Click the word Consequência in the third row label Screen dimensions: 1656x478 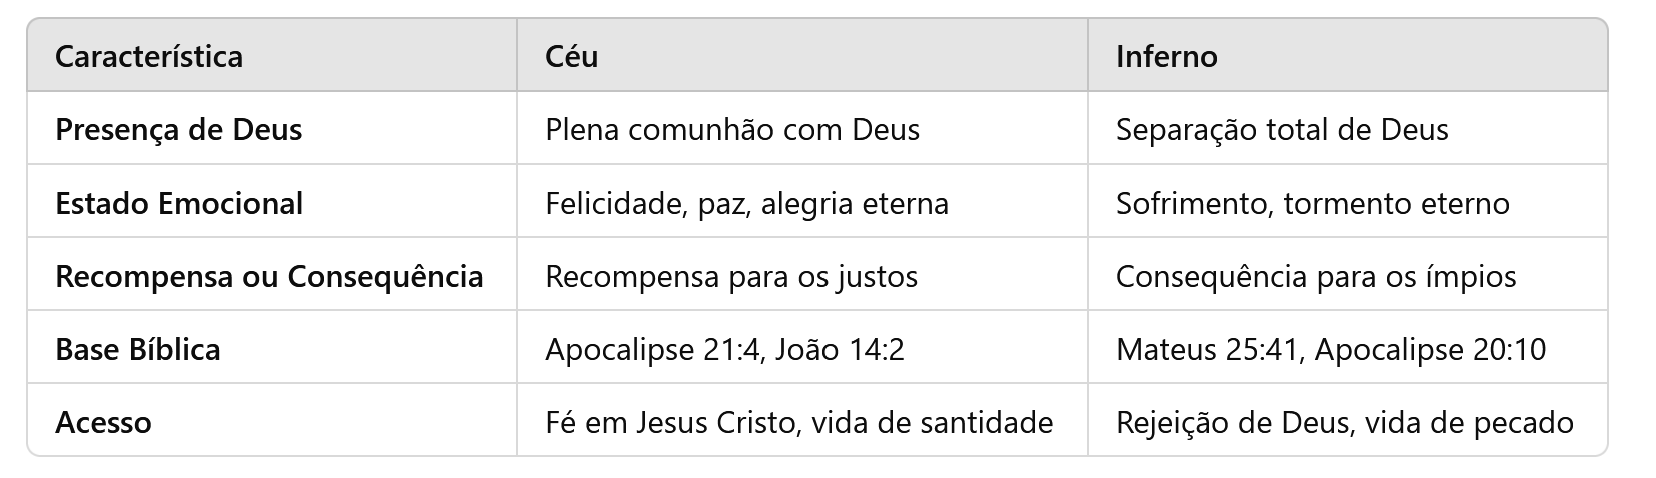386,276
